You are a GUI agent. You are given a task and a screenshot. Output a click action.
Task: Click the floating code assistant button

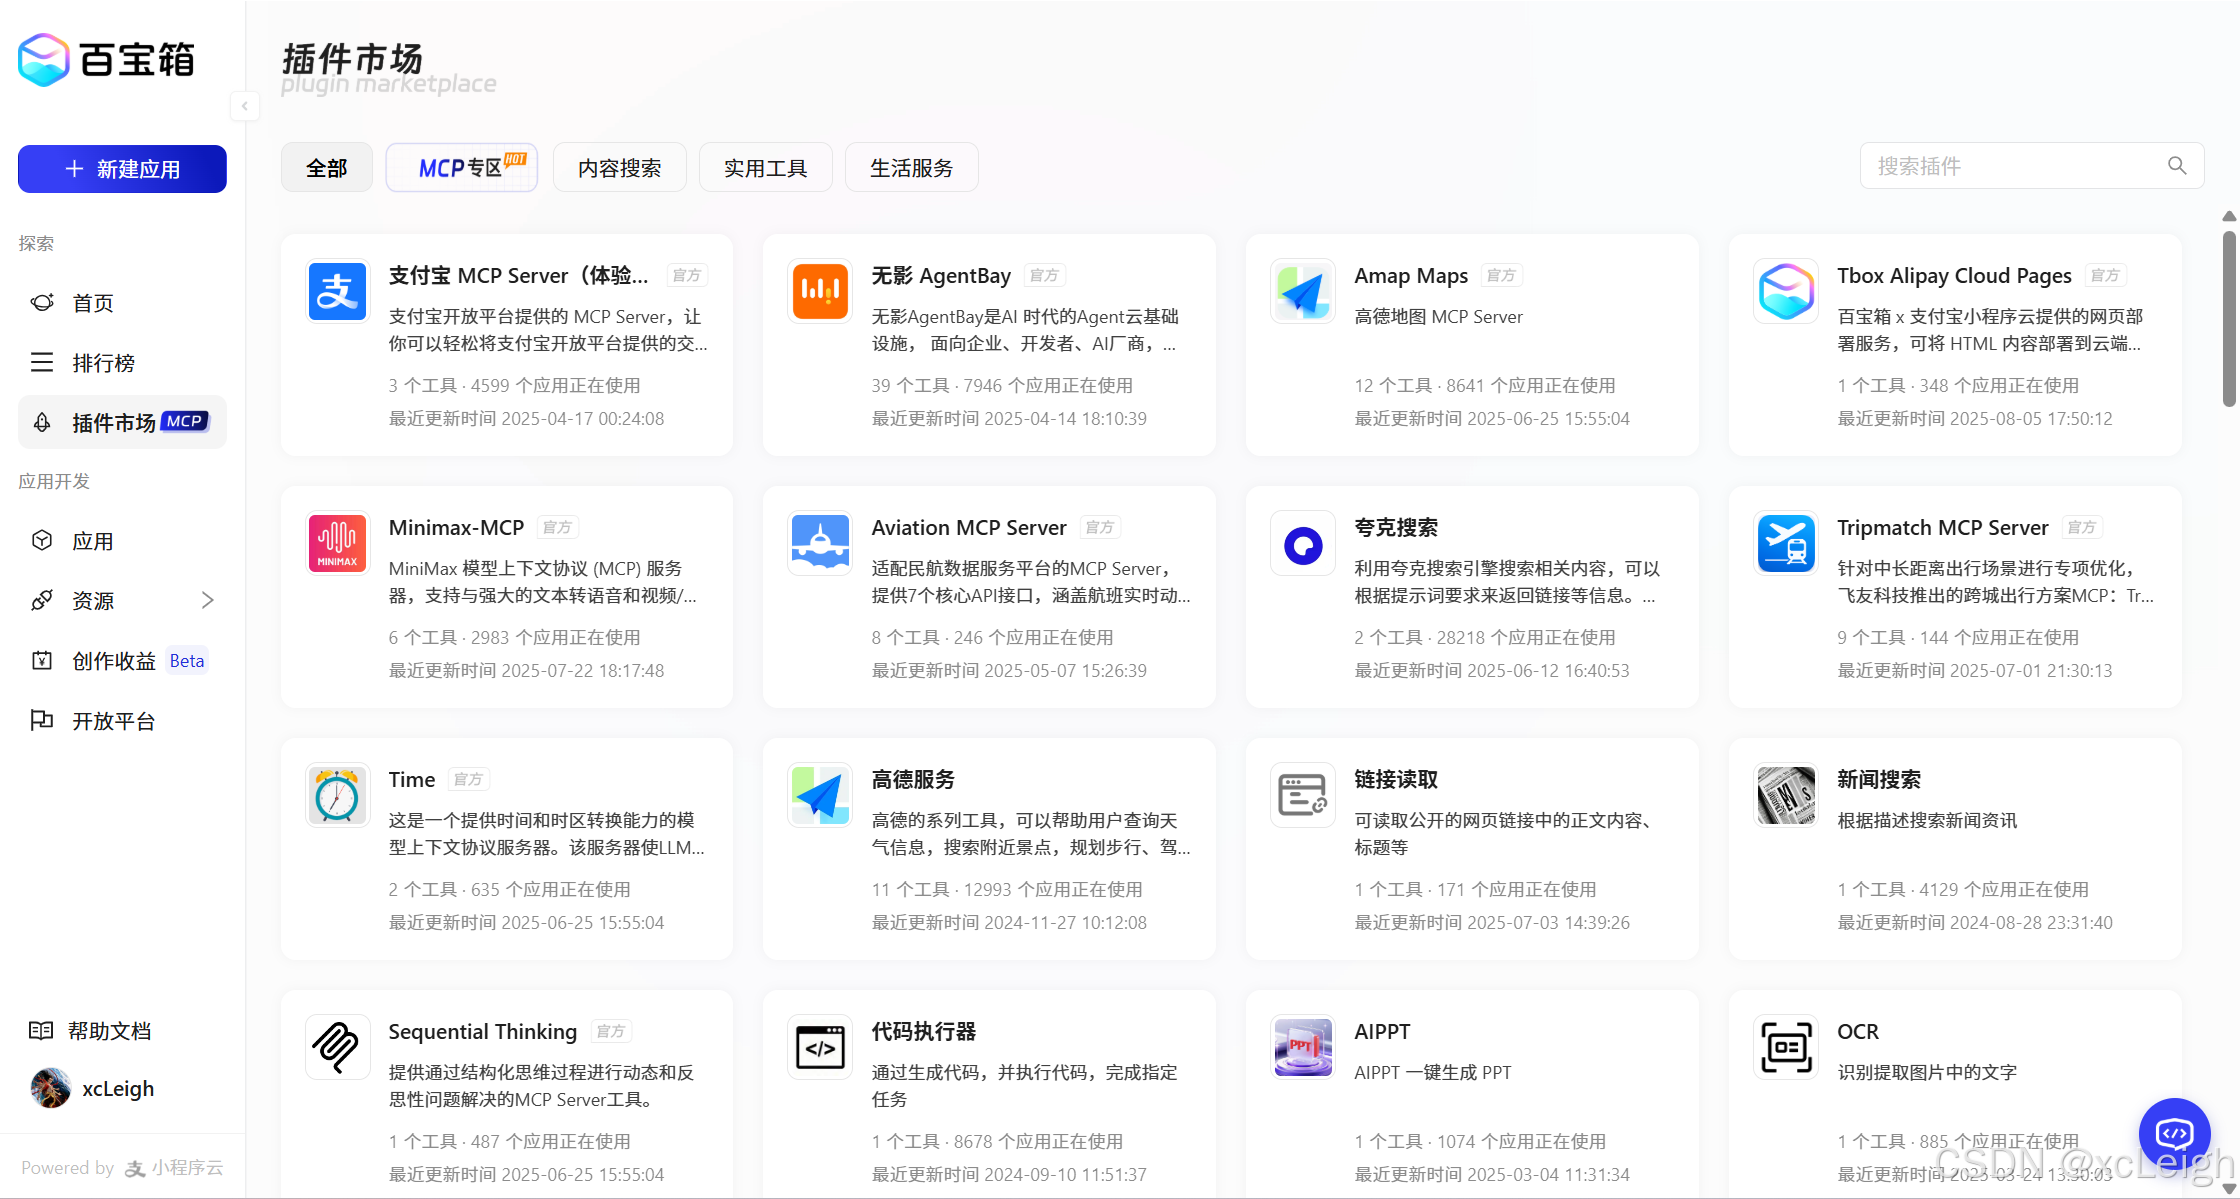[2175, 1134]
